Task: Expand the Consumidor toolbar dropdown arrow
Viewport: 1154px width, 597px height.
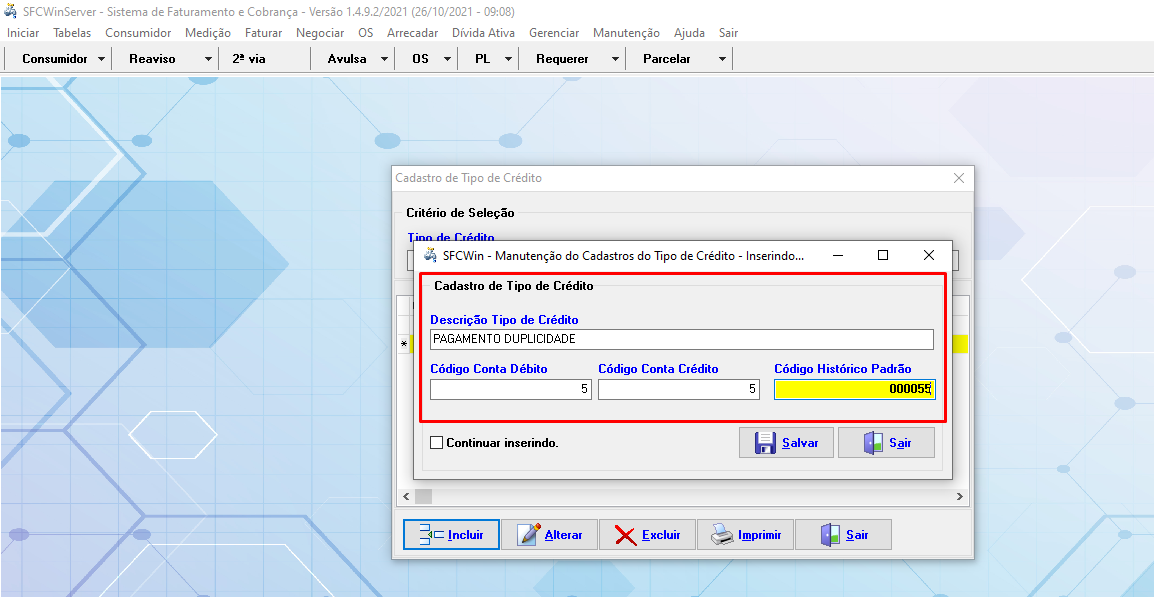Action: coord(102,59)
